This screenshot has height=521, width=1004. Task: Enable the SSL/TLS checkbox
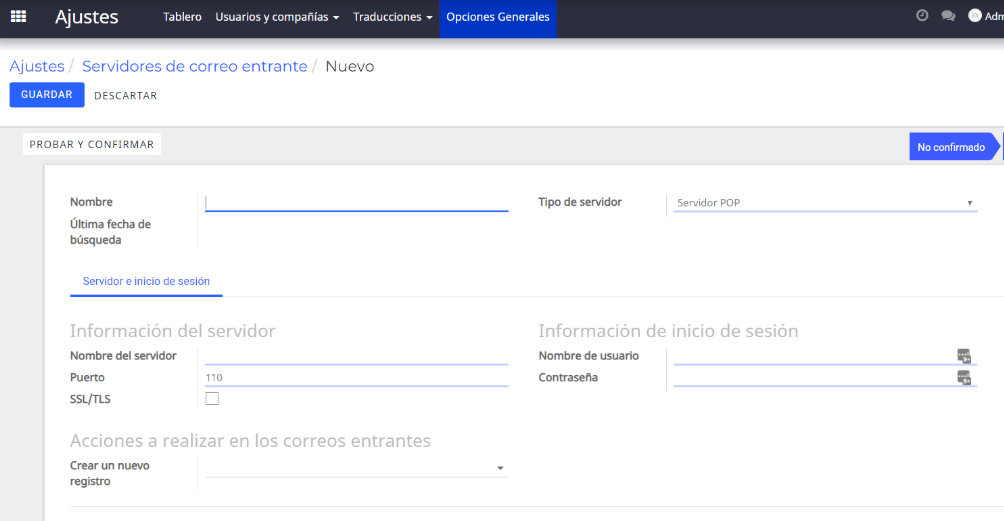pyautogui.click(x=212, y=399)
